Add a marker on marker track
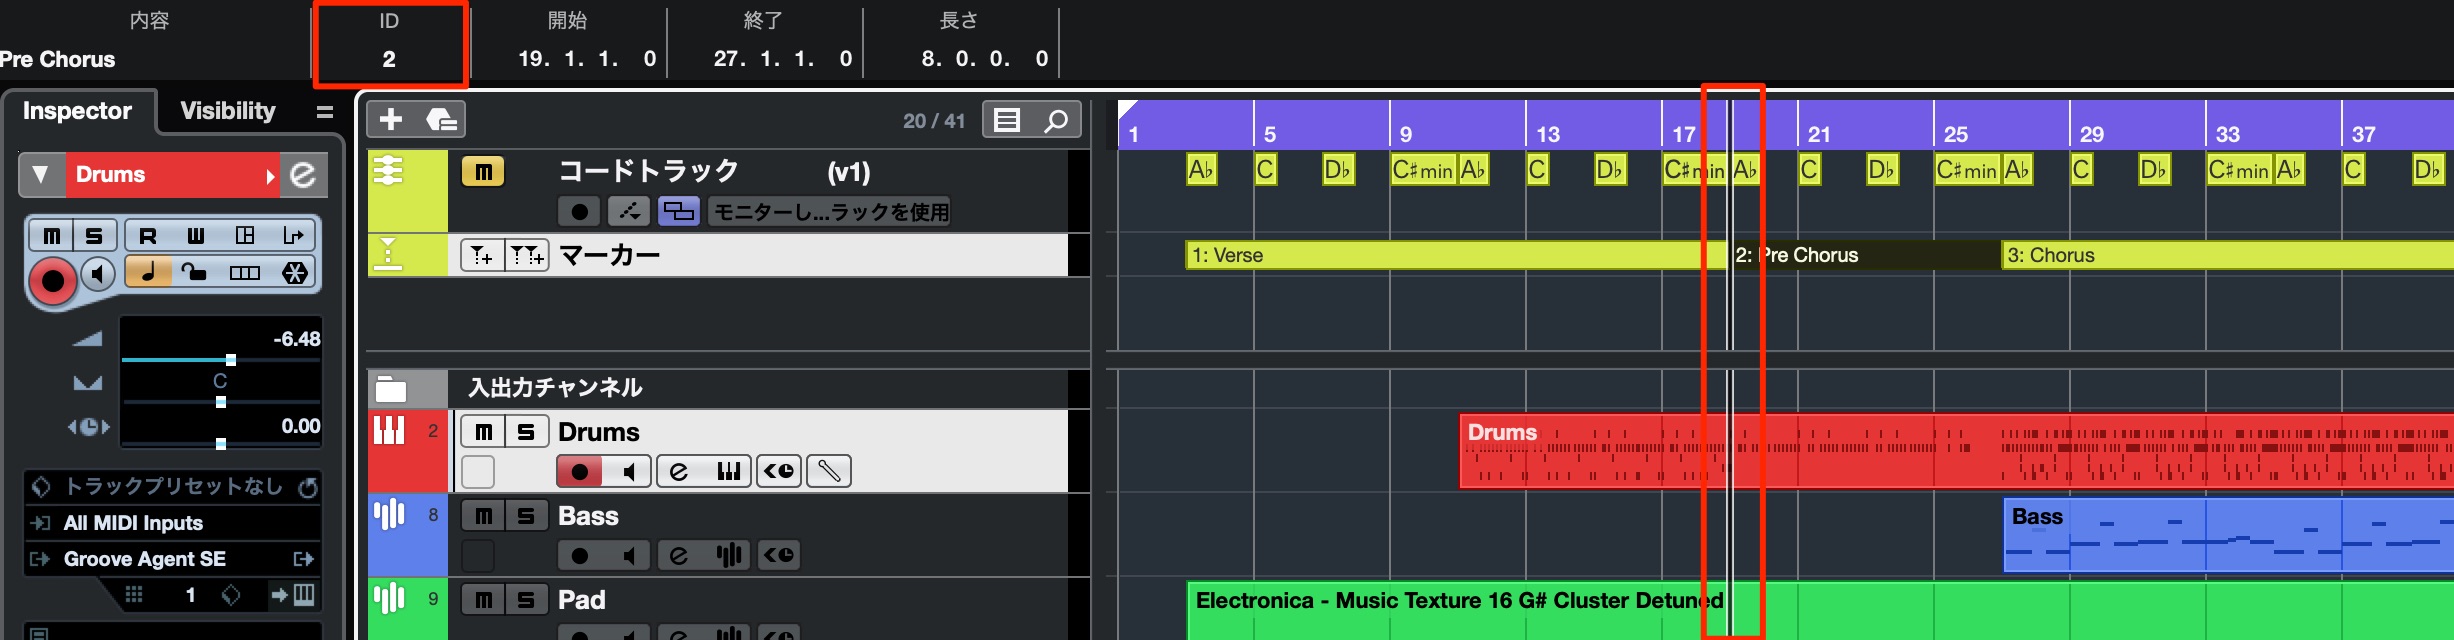Viewport: 2454px width, 640px height. (482, 256)
